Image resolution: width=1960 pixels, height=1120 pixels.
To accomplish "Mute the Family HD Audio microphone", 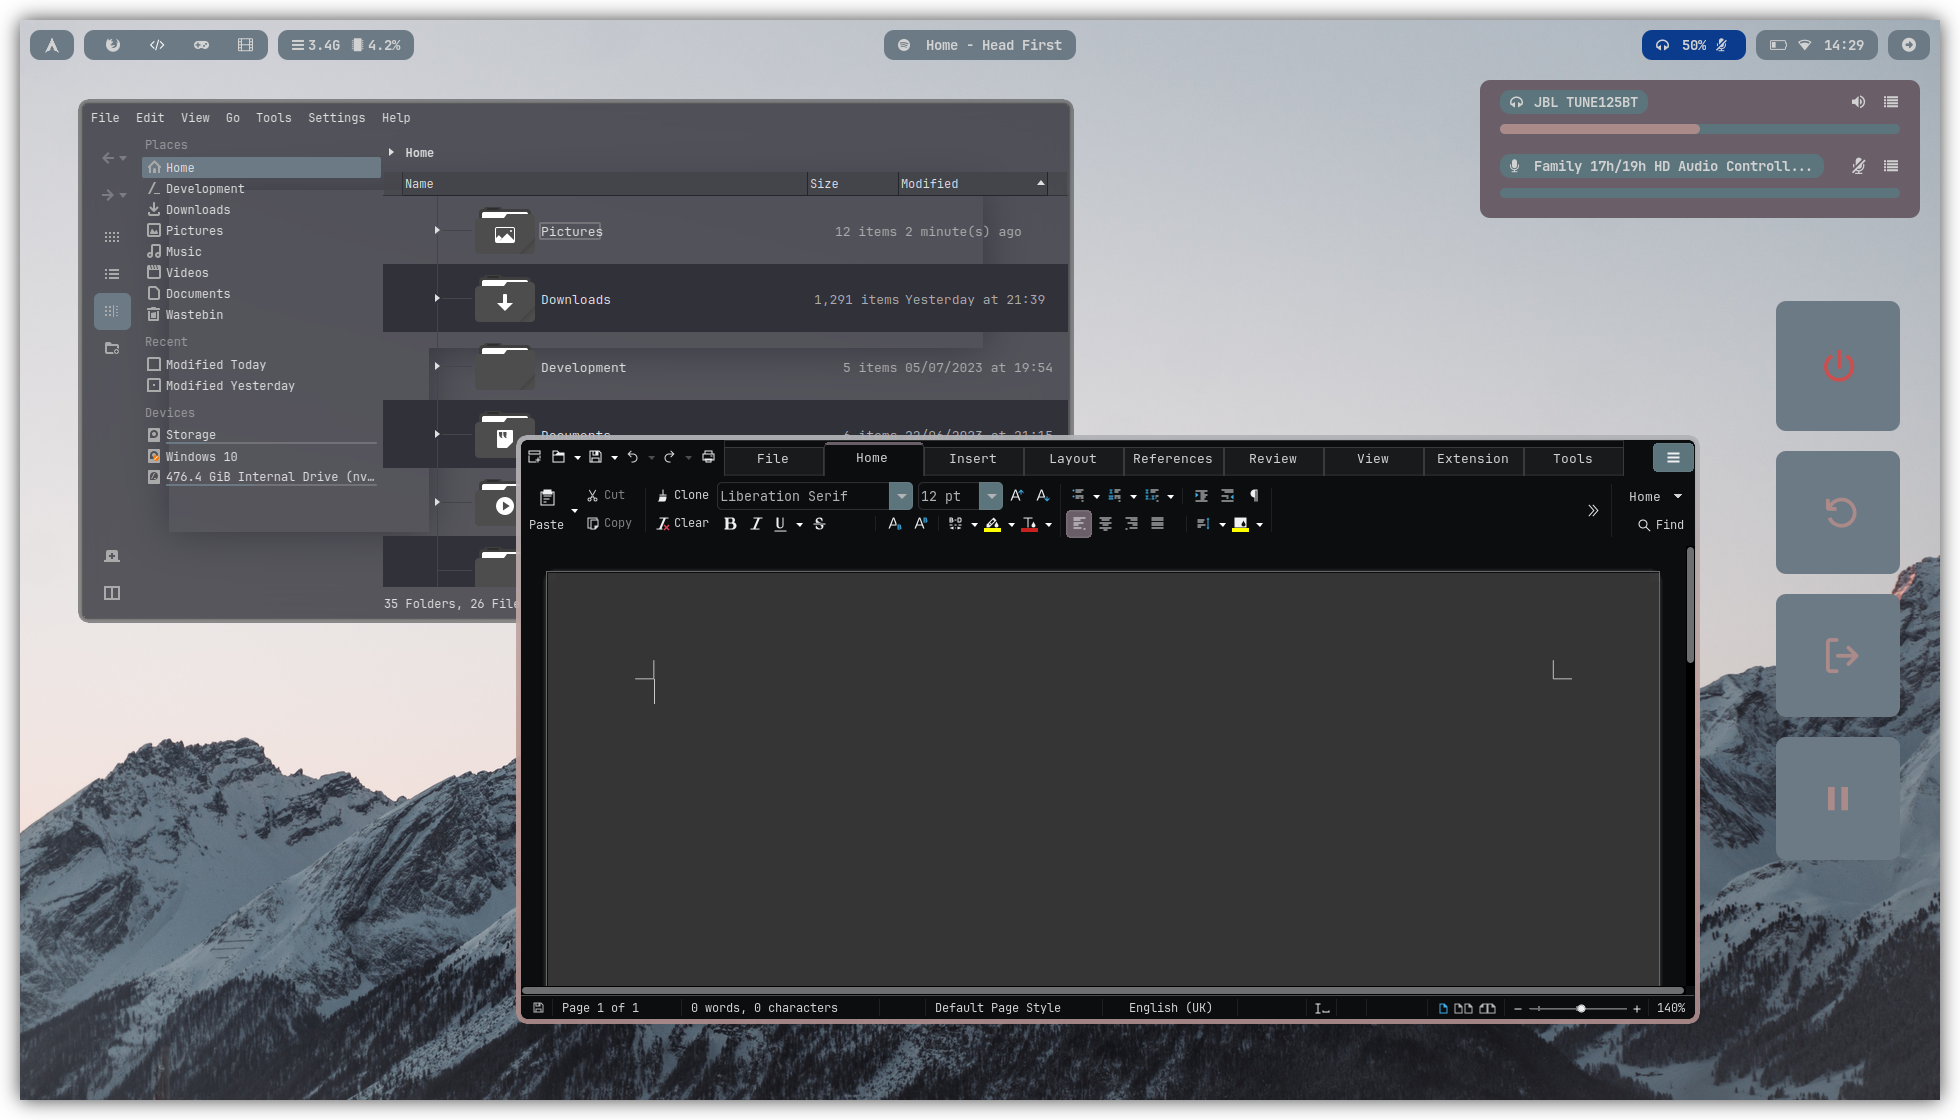I will (x=1858, y=166).
